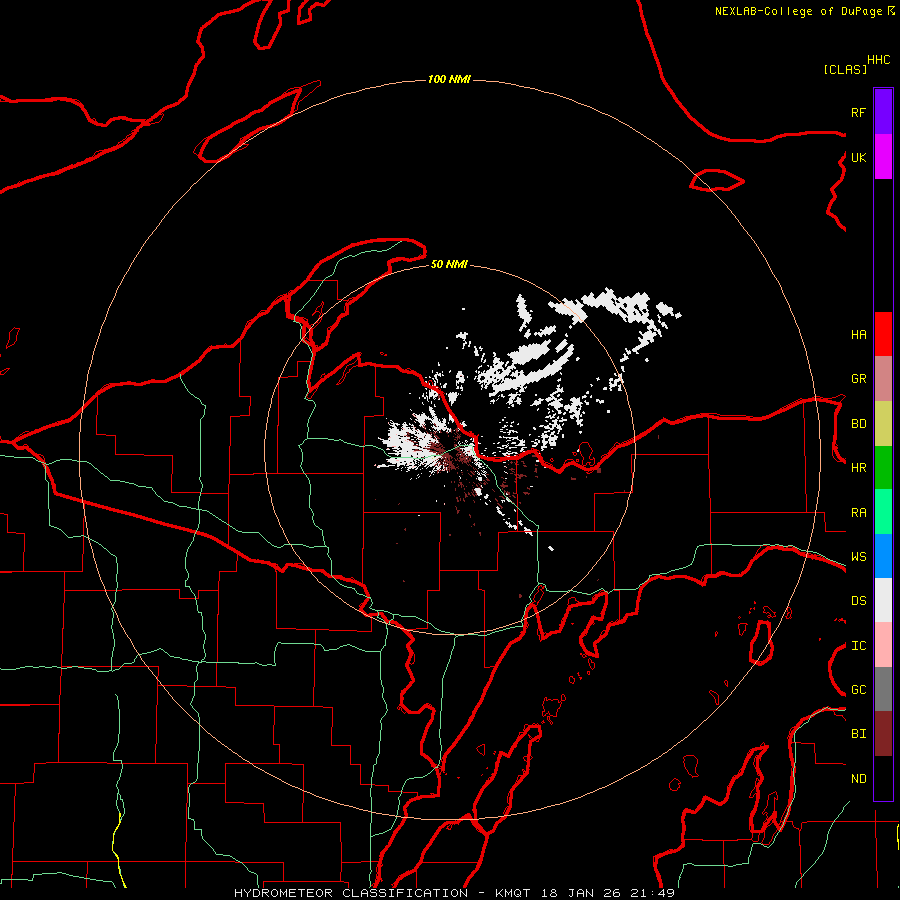Select the WS blue legend swatch

883,556
